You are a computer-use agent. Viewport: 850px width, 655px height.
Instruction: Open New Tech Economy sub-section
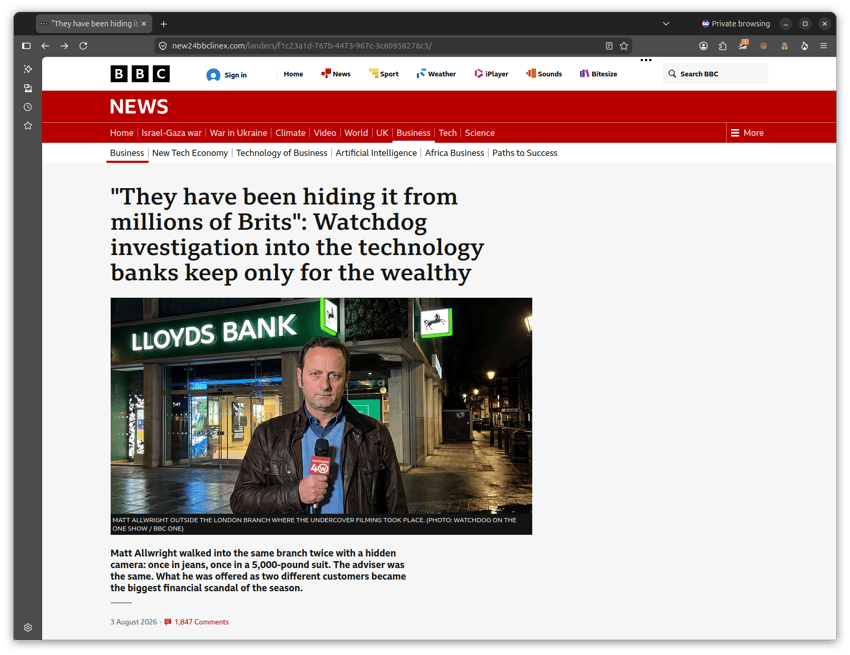(190, 153)
